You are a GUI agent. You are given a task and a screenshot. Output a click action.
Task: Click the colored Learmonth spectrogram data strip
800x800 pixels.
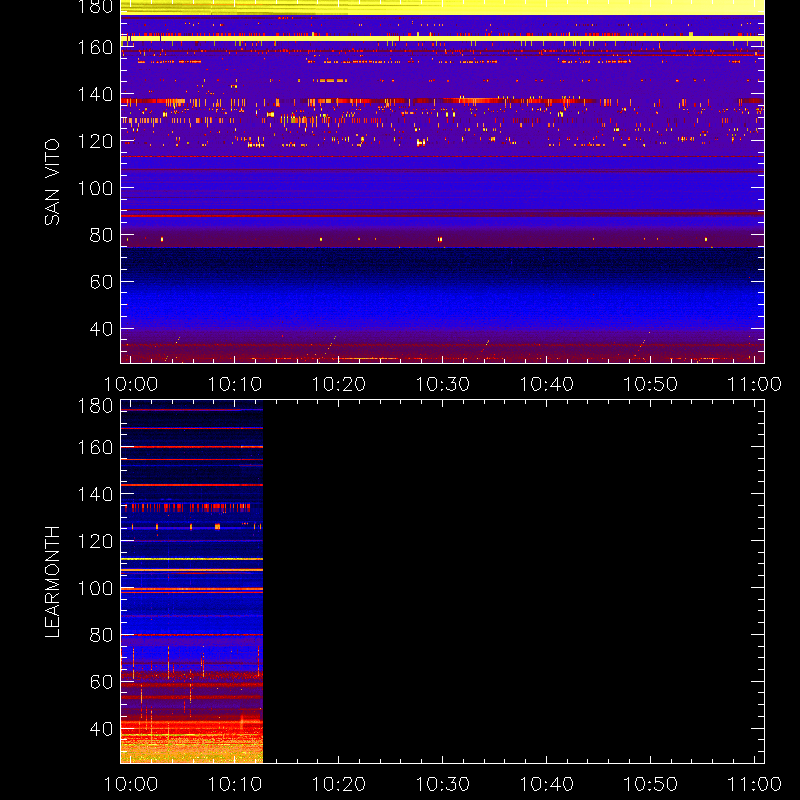(x=192, y=582)
